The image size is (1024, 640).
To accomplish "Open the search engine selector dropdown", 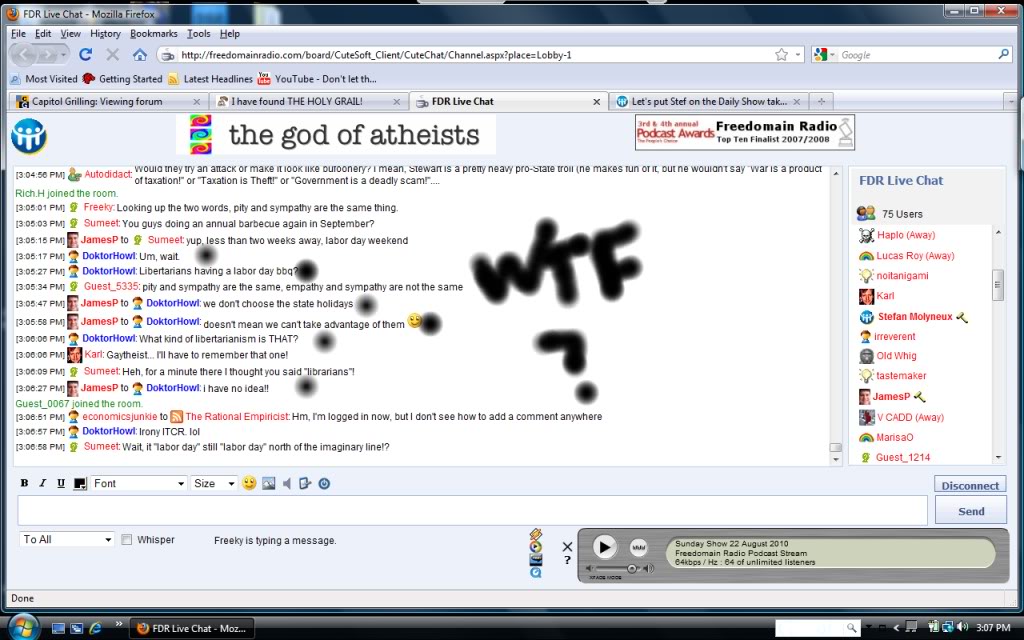I will pyautogui.click(x=825, y=55).
